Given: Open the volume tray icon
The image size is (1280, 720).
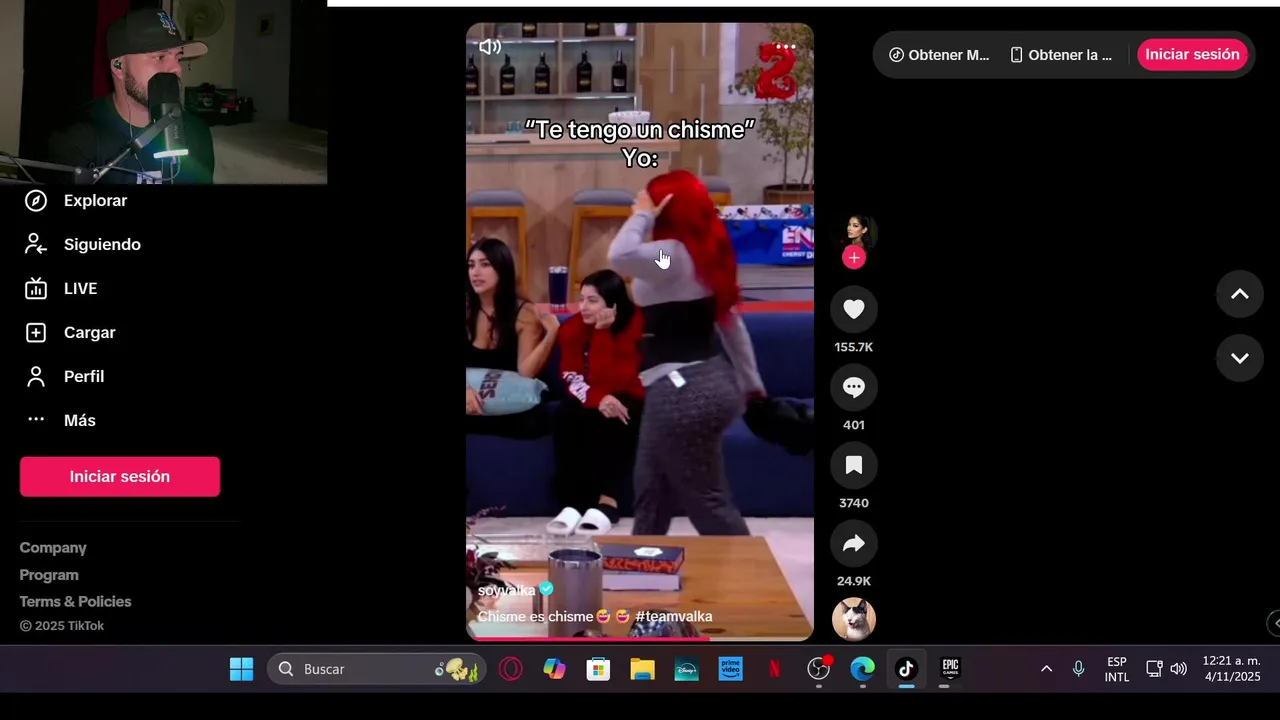Looking at the screenshot, I should 1178,669.
